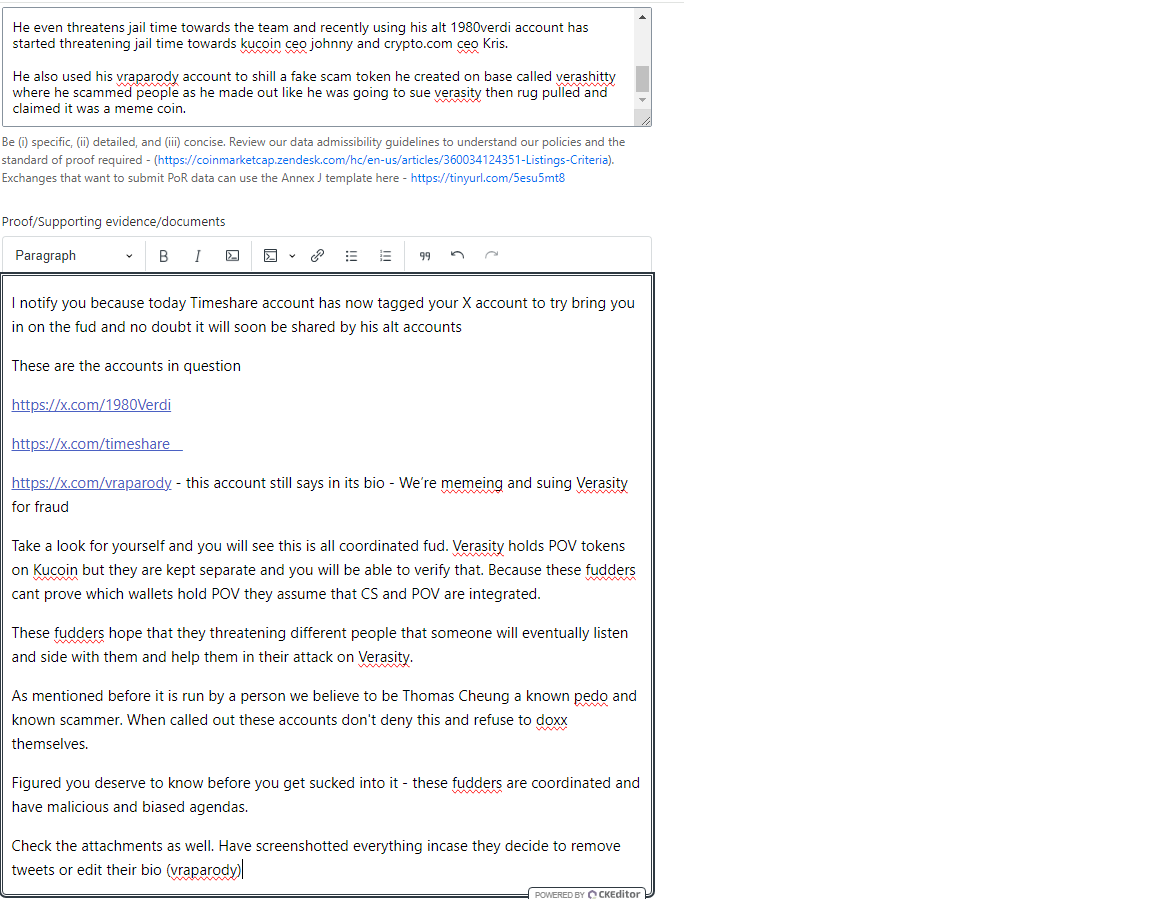
Task: Apply inline code formatting
Action: pyautogui.click(x=232, y=256)
